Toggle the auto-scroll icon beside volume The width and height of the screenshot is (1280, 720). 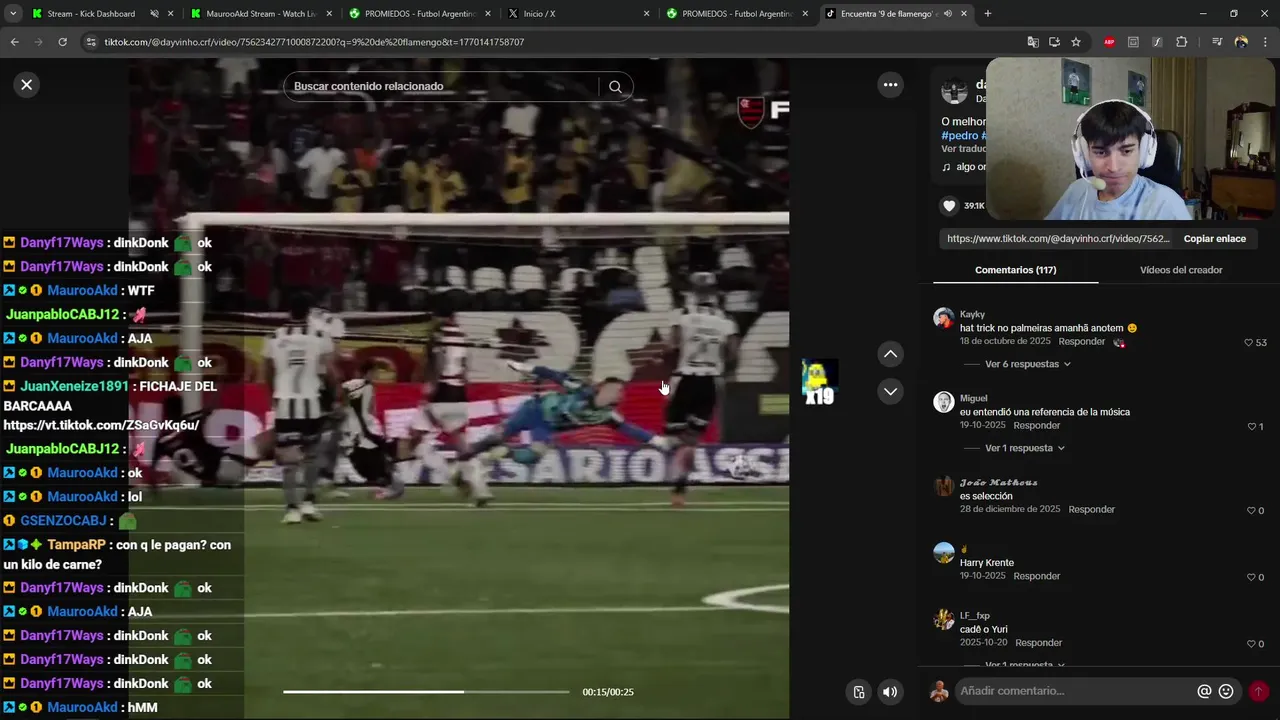(858, 692)
